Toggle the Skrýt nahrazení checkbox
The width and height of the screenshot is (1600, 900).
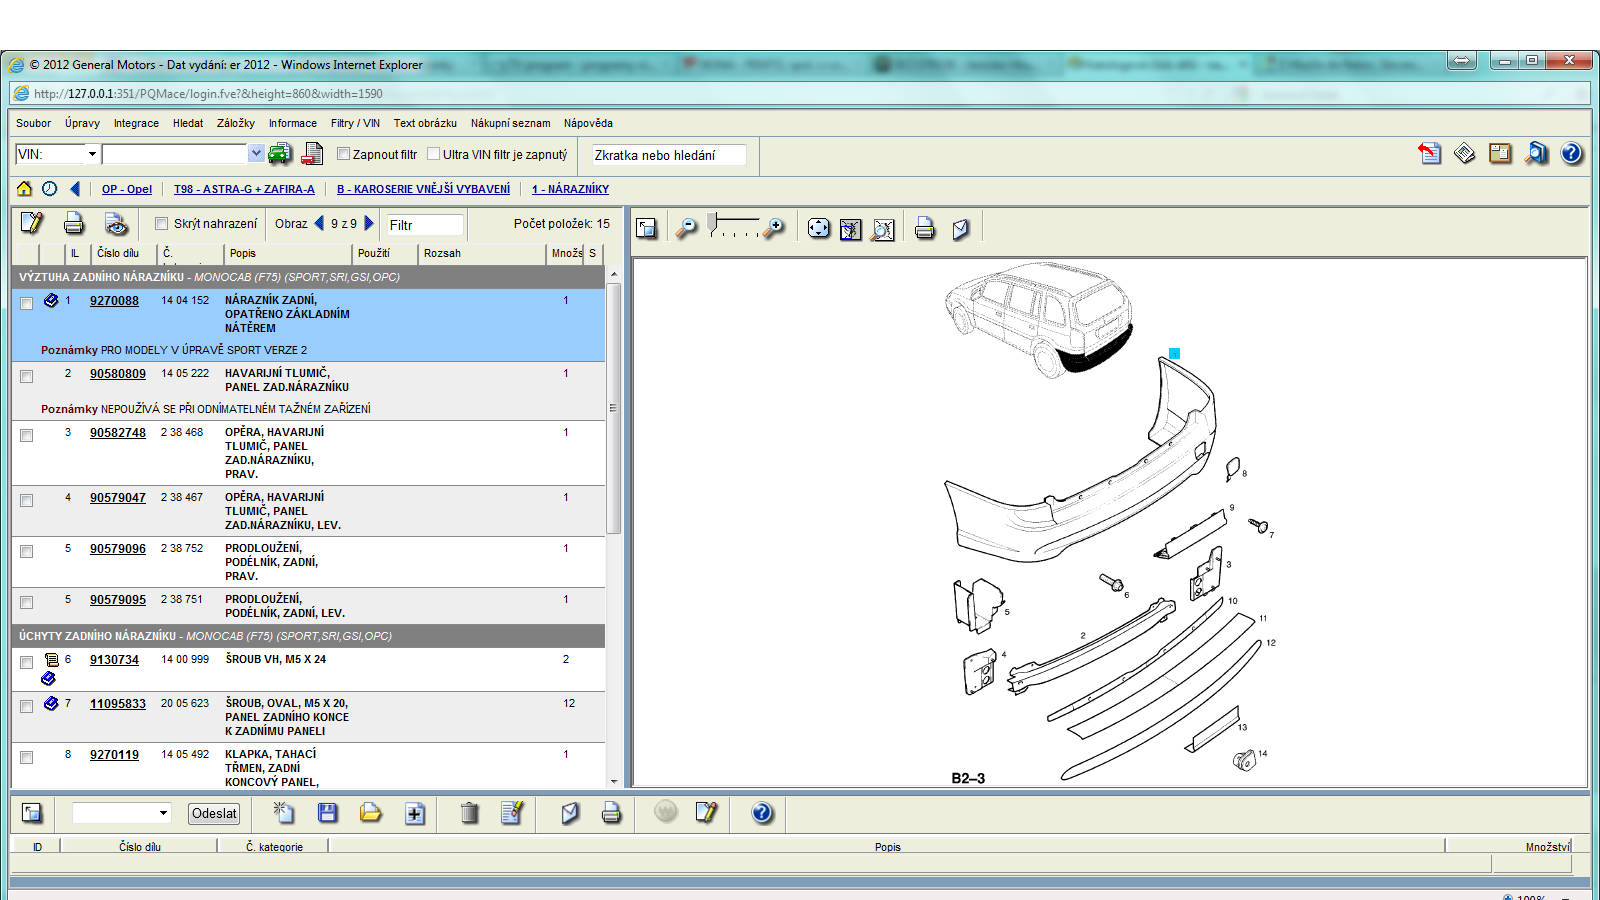pos(161,224)
